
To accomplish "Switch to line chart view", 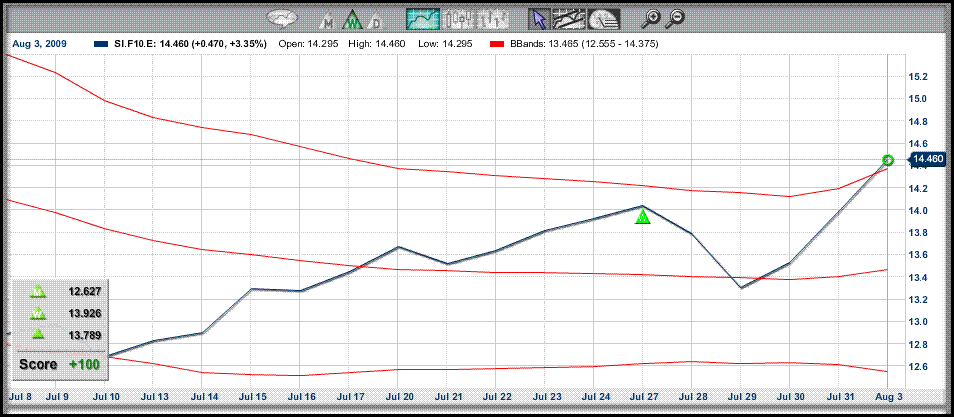I will pos(423,19).
